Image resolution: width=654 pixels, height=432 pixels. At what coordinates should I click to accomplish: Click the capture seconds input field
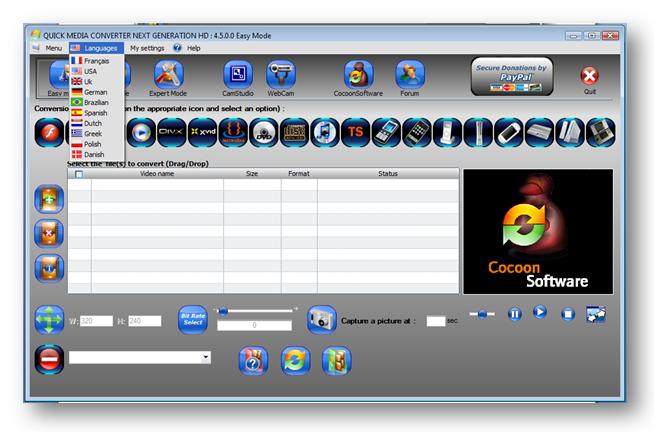(436, 321)
